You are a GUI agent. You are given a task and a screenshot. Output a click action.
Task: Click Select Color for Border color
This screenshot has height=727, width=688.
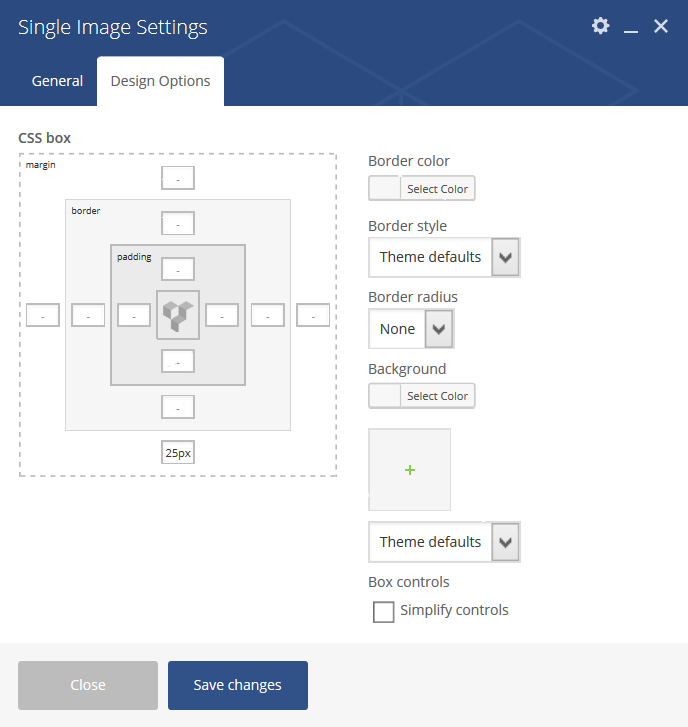(x=438, y=189)
